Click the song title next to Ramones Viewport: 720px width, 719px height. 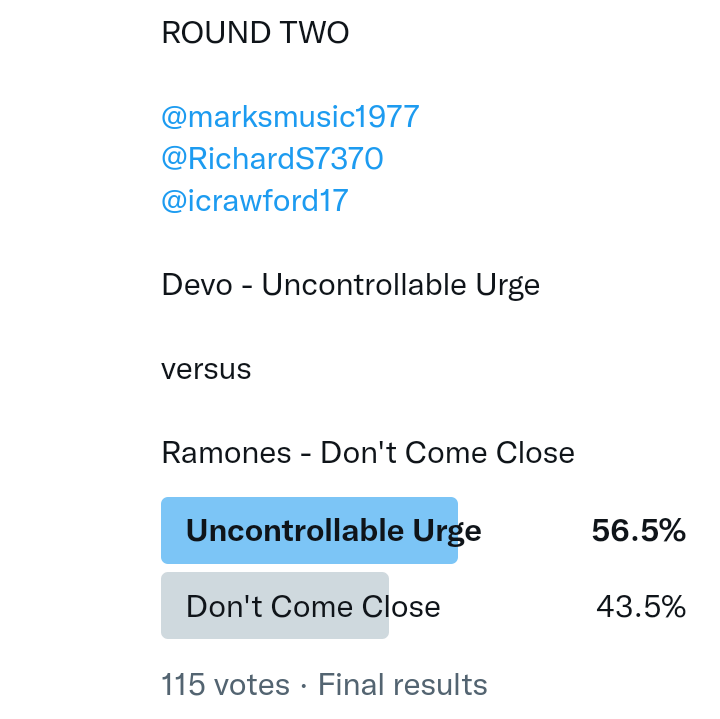(x=447, y=453)
